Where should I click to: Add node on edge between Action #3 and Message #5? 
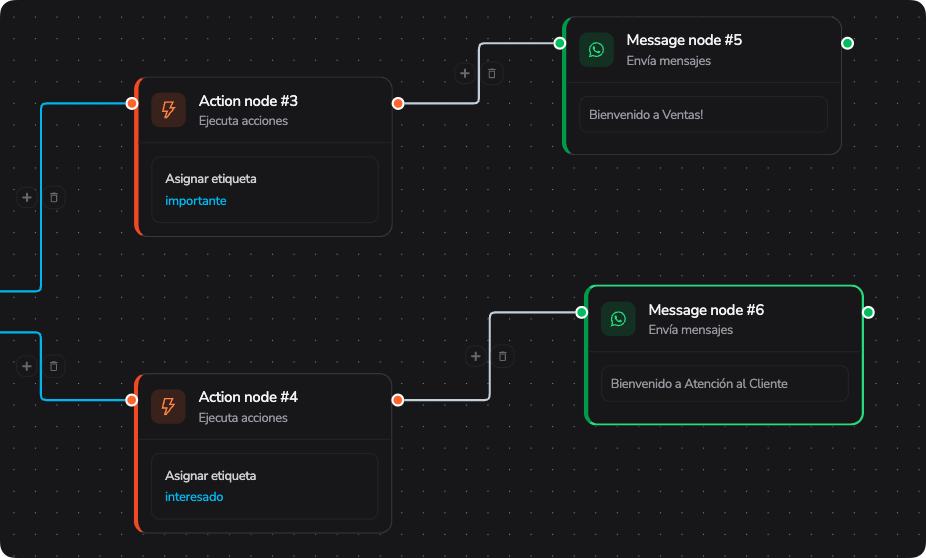(x=465, y=73)
